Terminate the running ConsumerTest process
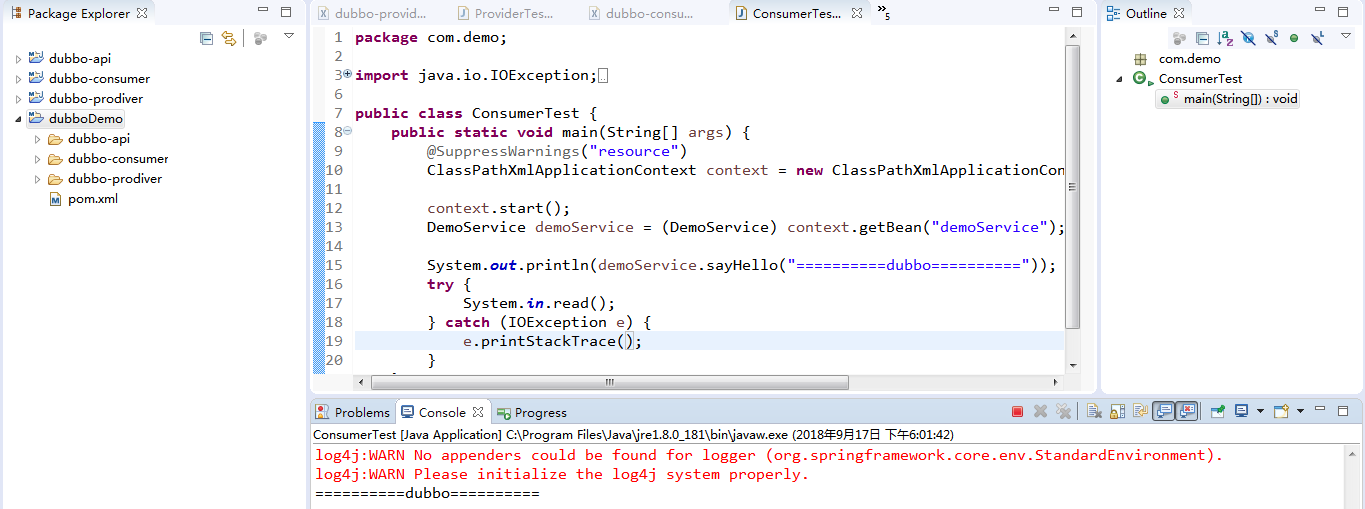The width and height of the screenshot is (1365, 509). tap(1017, 411)
